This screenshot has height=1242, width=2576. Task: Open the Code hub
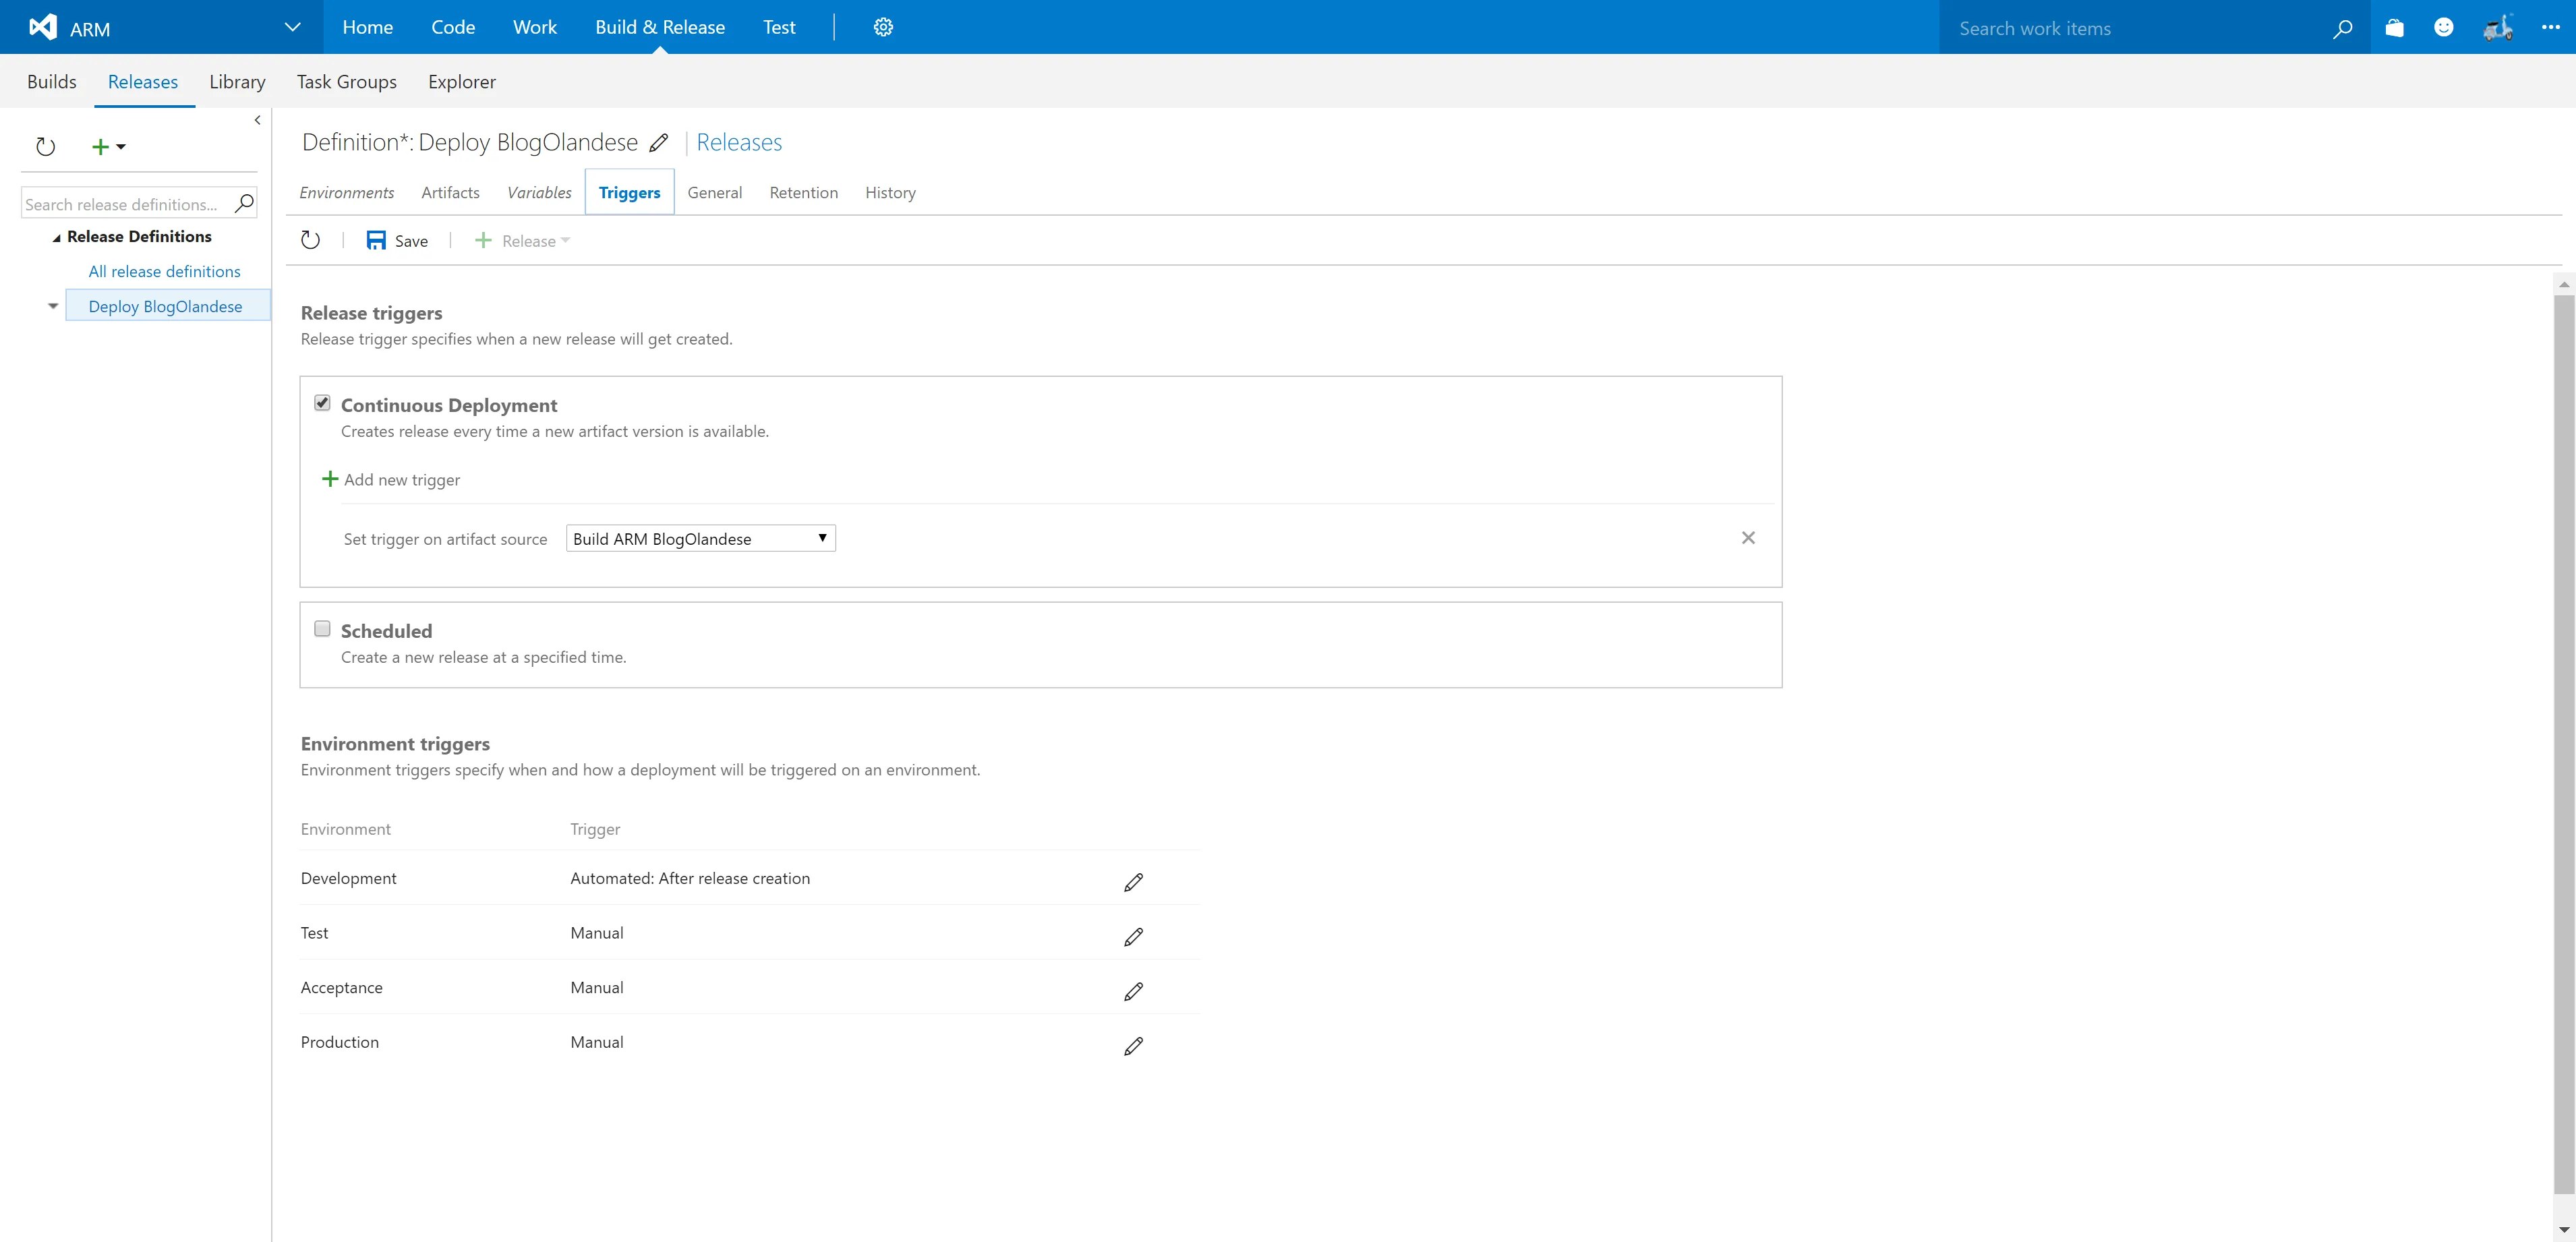453,27
